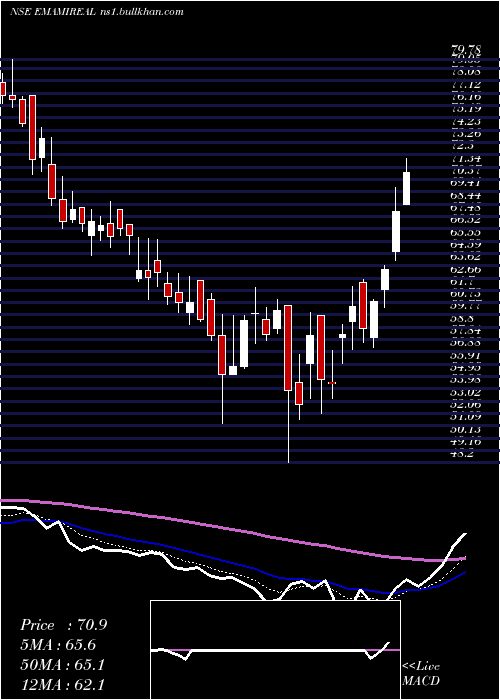500x700 pixels.
Task: Click the <<Live MACD label
Action: pos(421,673)
